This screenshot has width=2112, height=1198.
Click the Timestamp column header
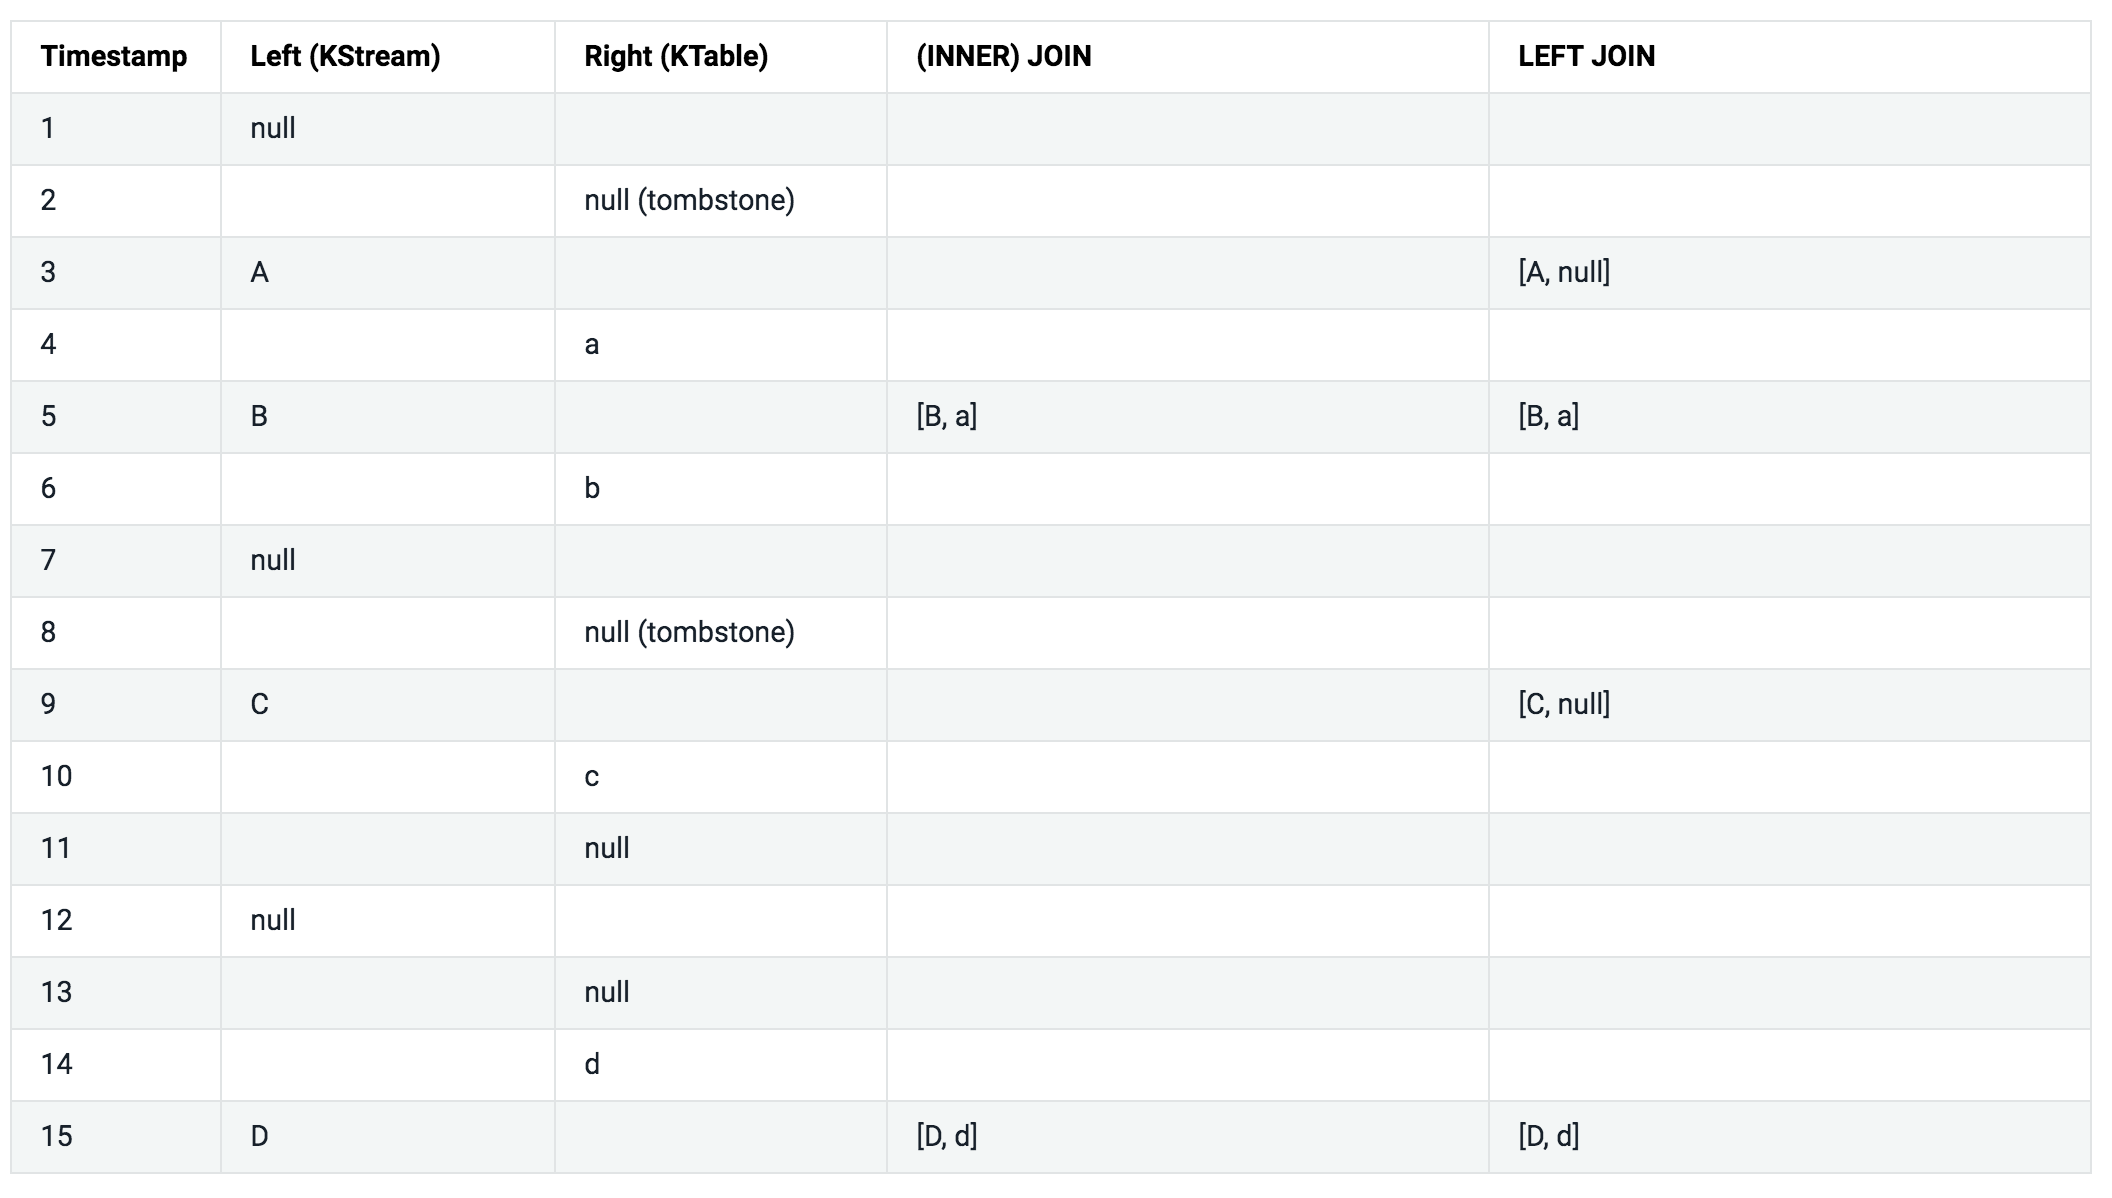point(114,57)
